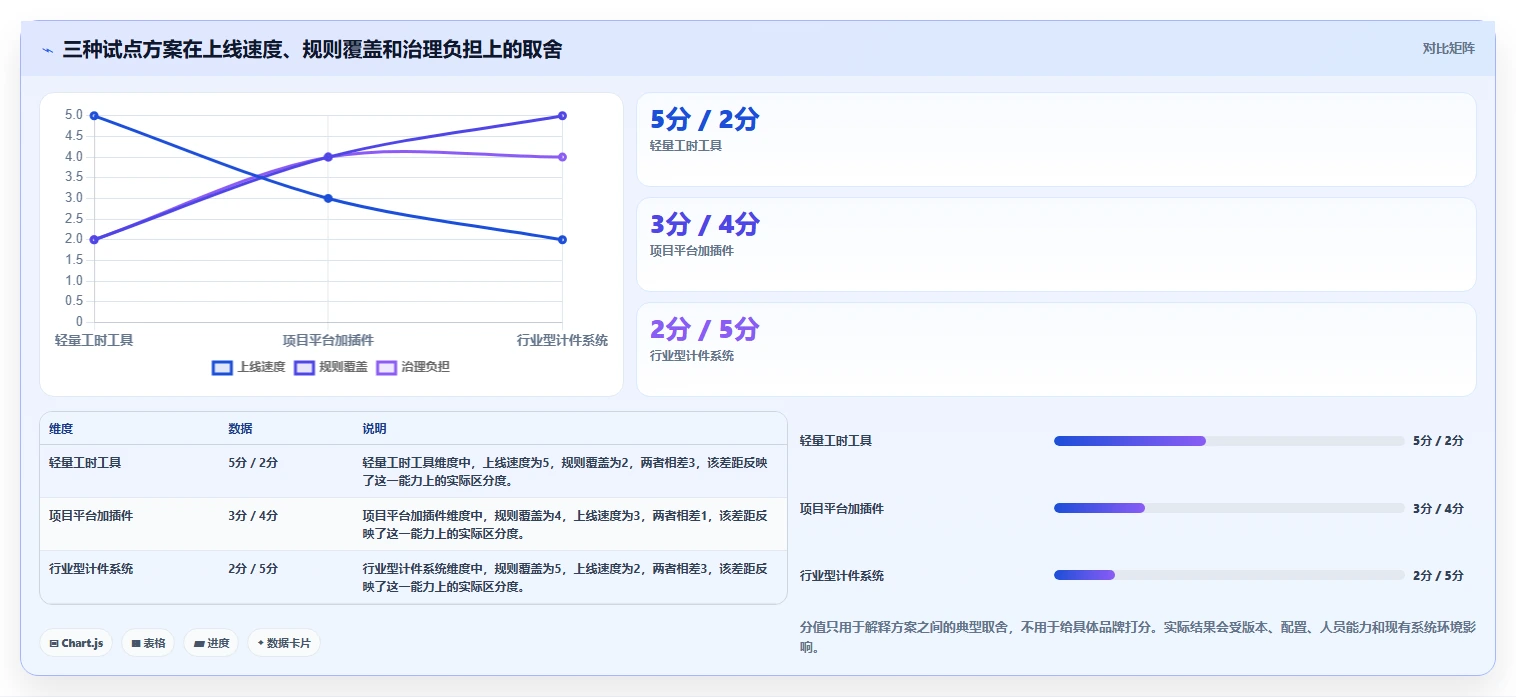
Task: Click the 项目平台加插件 x-axis label on chart
Action: 328,340
